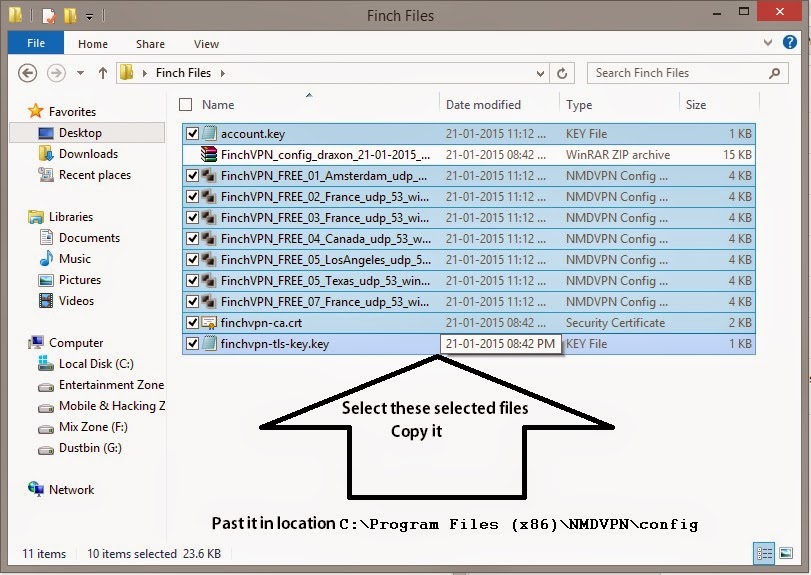Select FinchVPN_FREE_05_Texas_udp_53 file name
The image size is (811, 575).
pyautogui.click(x=325, y=281)
